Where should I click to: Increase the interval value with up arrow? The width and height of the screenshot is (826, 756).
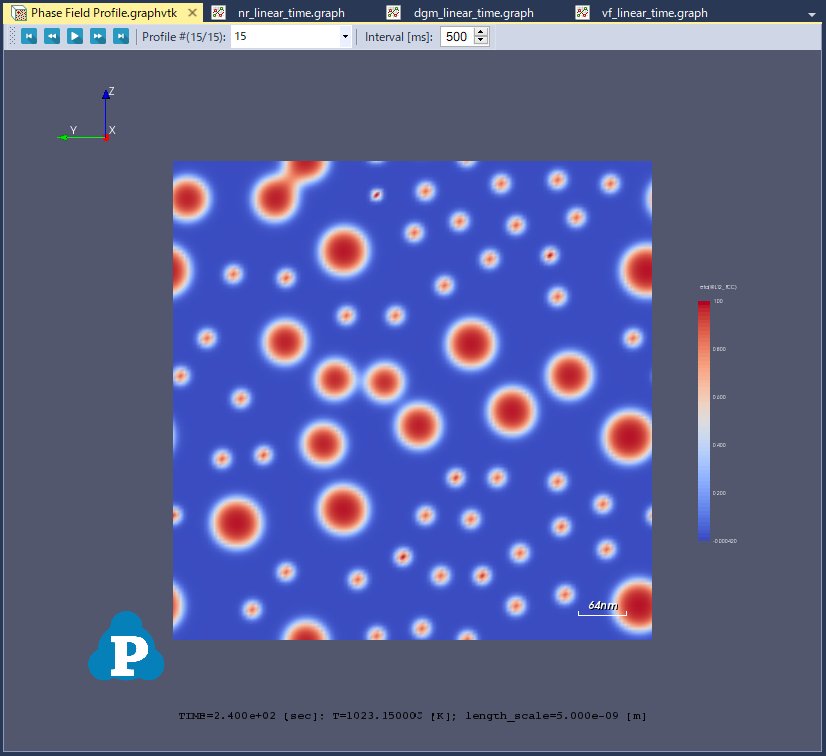[x=481, y=32]
